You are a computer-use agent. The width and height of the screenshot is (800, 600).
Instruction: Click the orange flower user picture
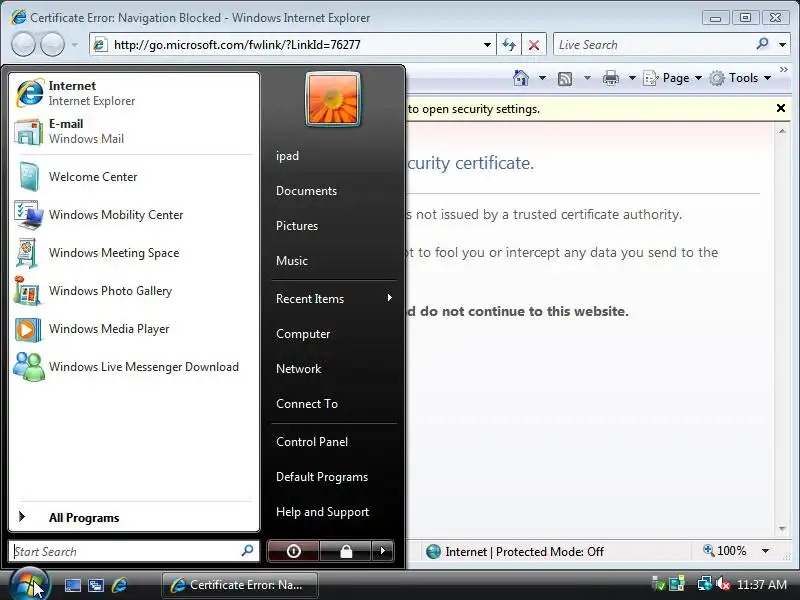point(333,98)
